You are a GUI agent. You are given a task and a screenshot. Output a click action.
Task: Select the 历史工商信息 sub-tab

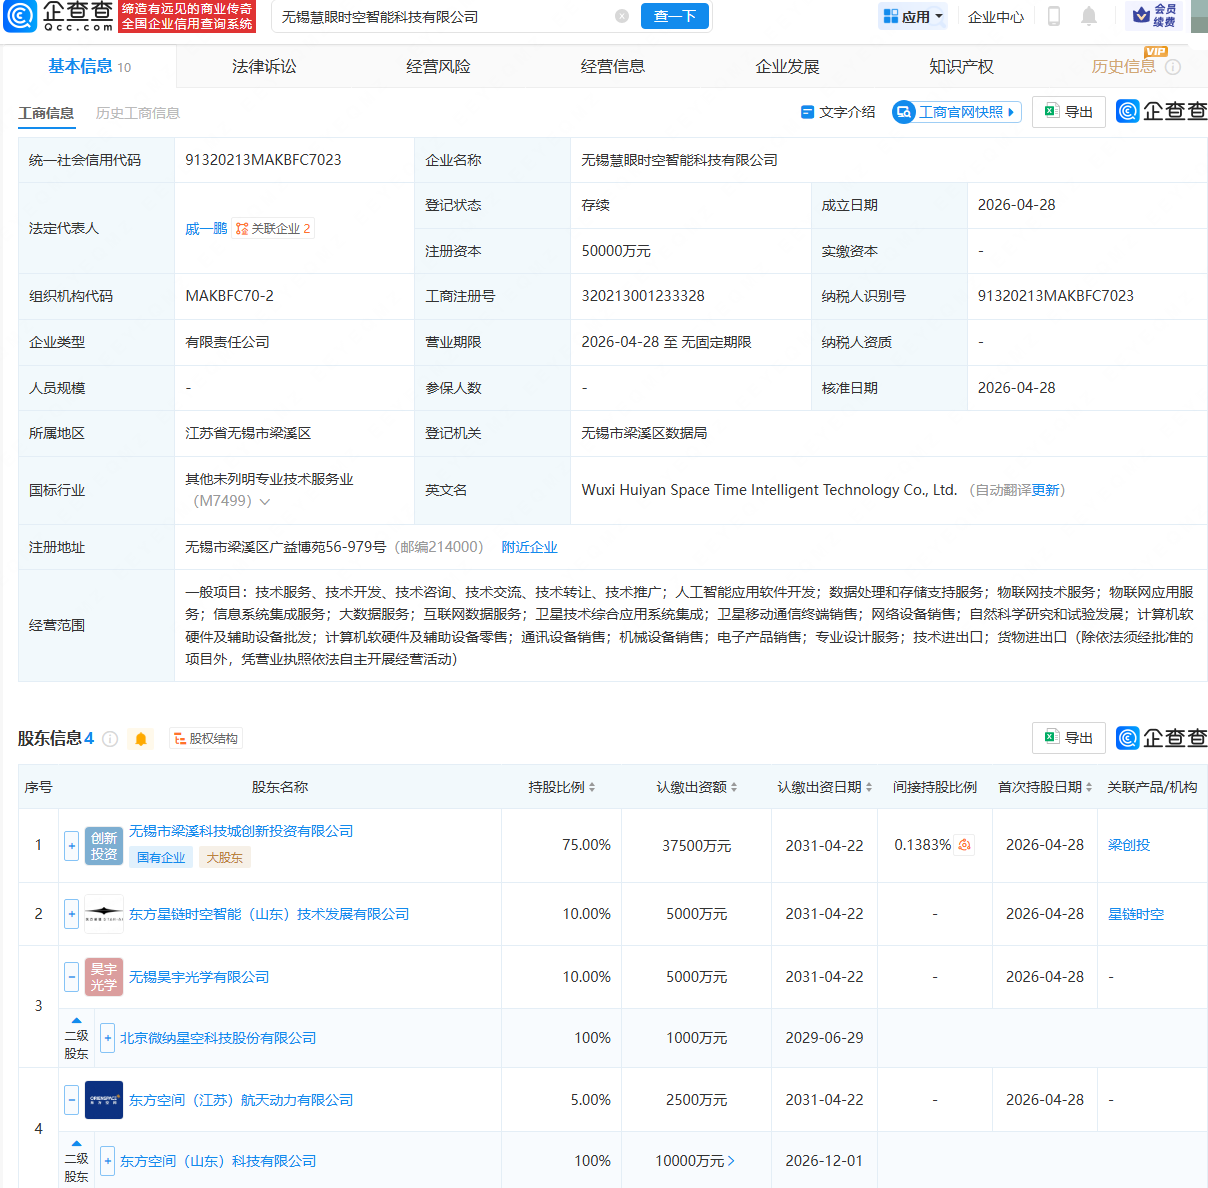138,113
